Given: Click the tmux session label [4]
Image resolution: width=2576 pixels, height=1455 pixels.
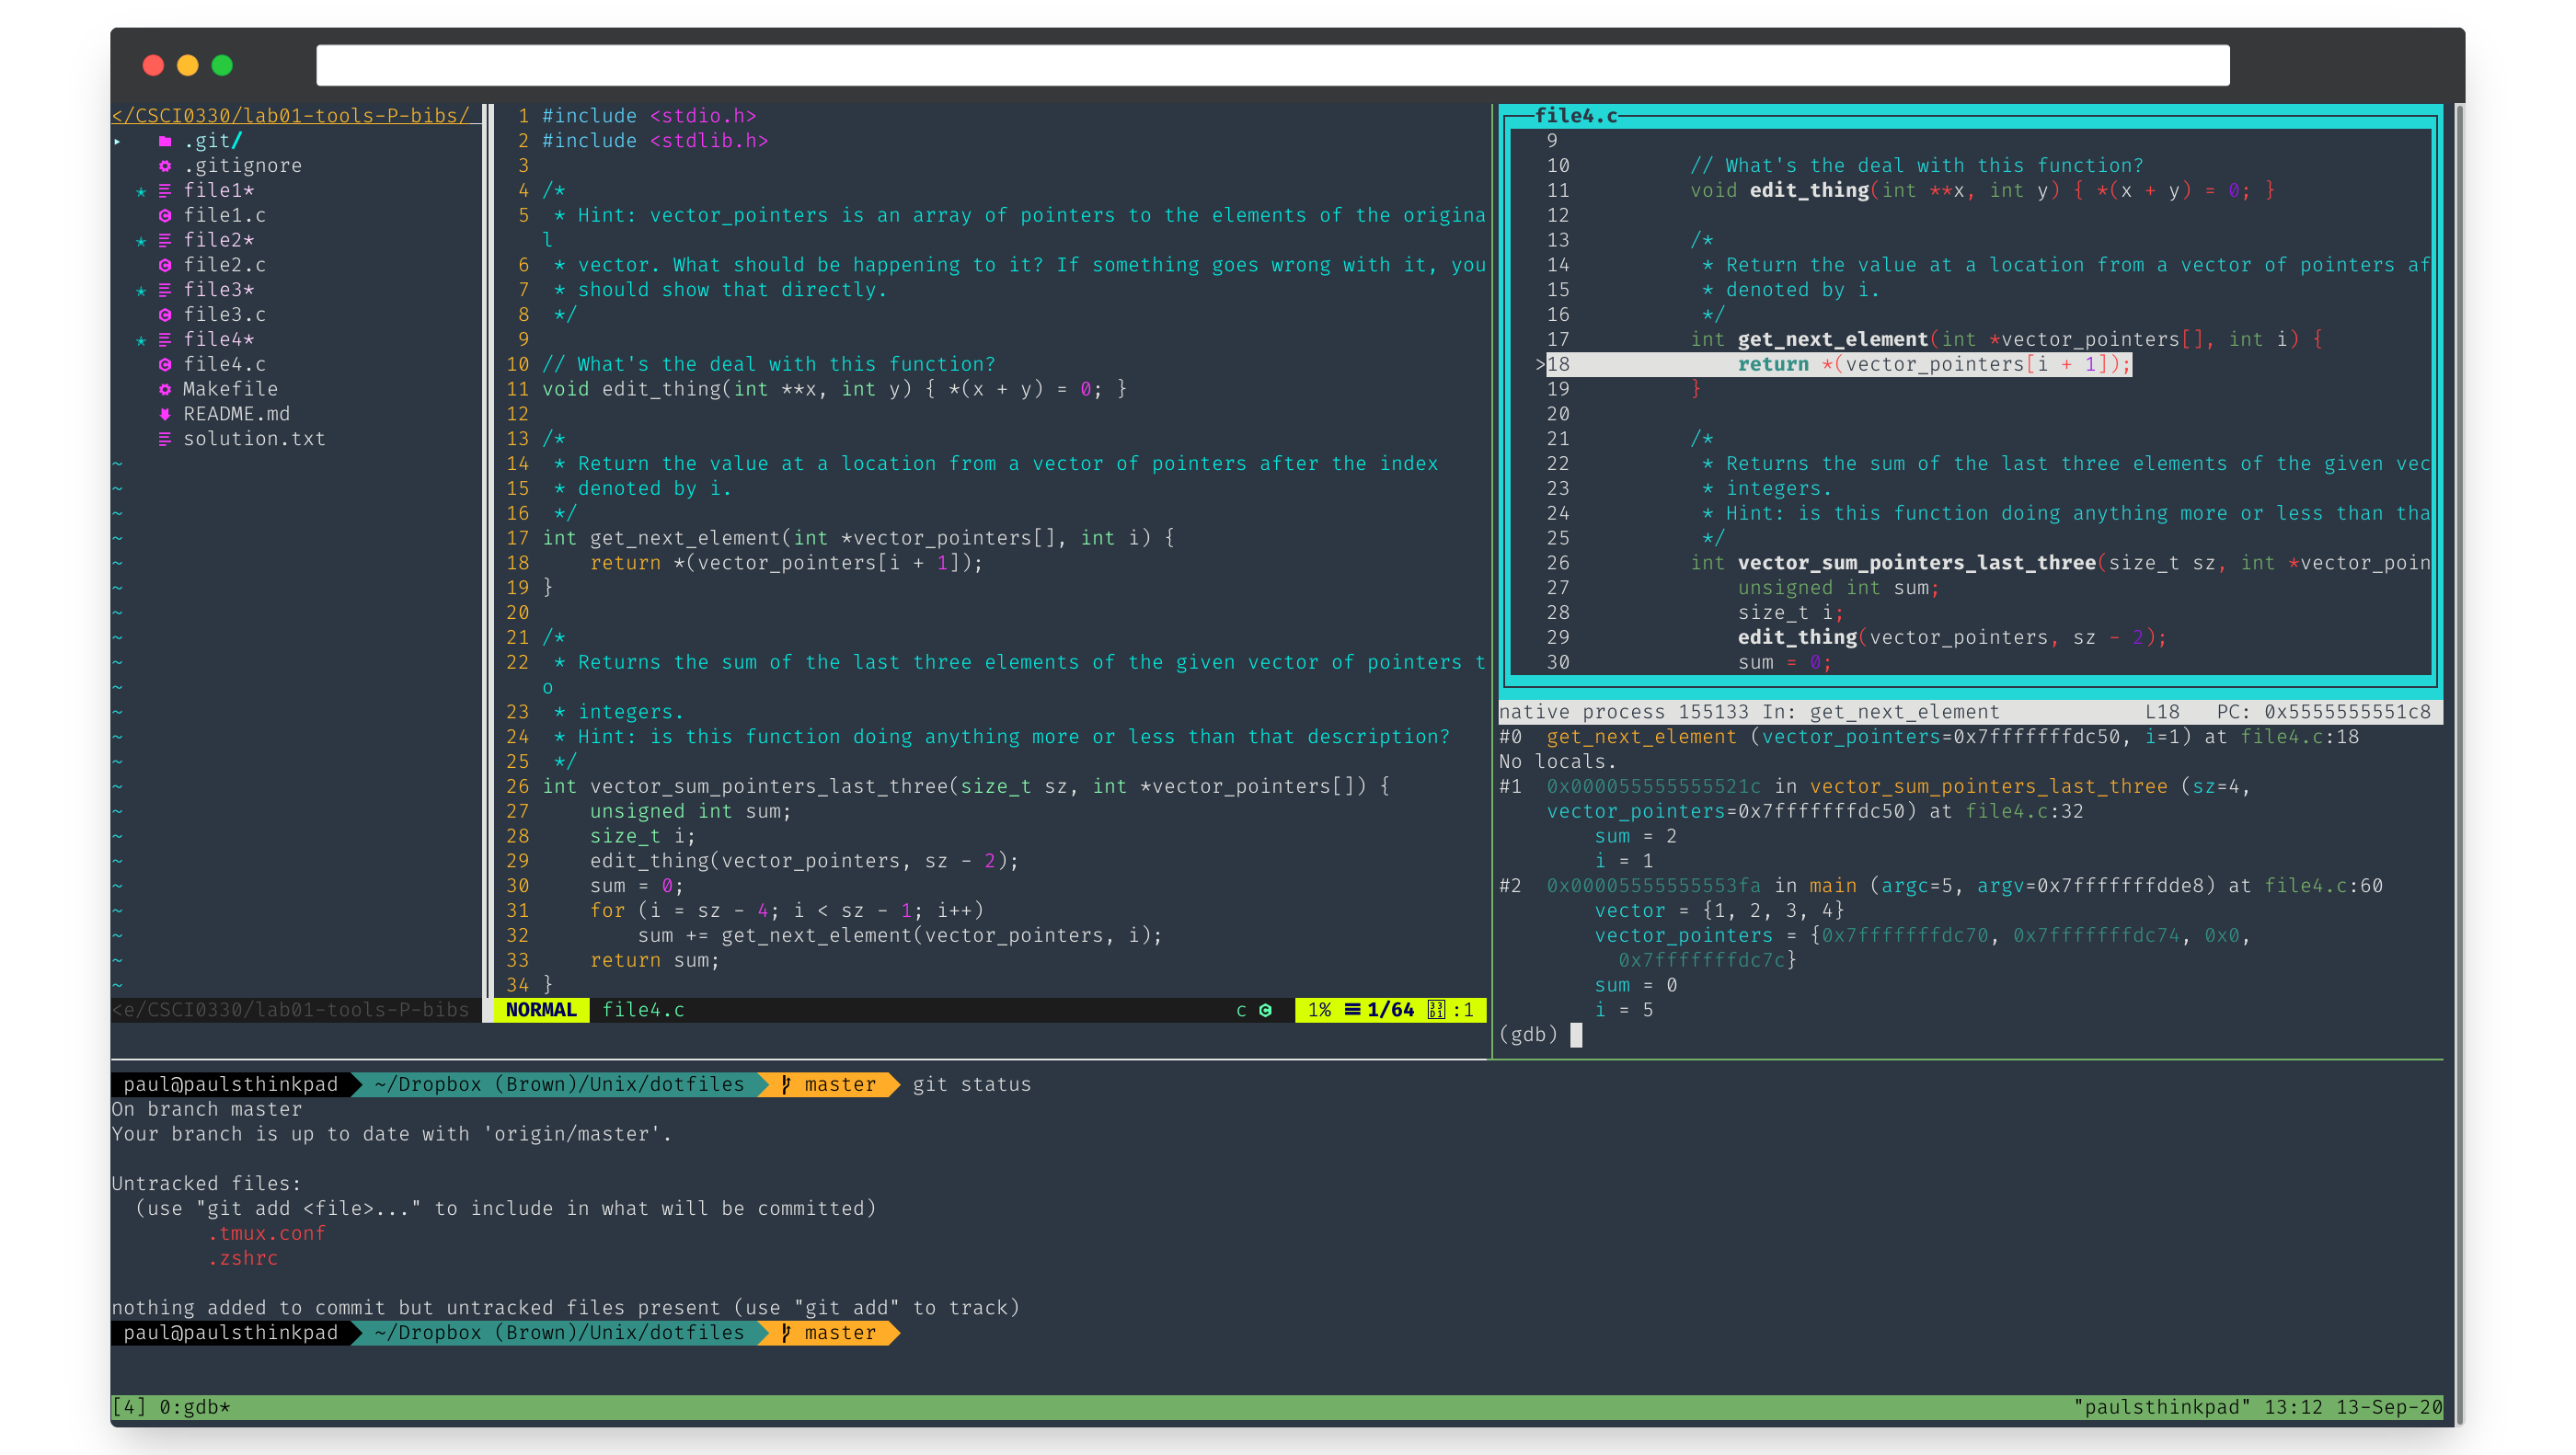Looking at the screenshot, I should pos(129,1408).
